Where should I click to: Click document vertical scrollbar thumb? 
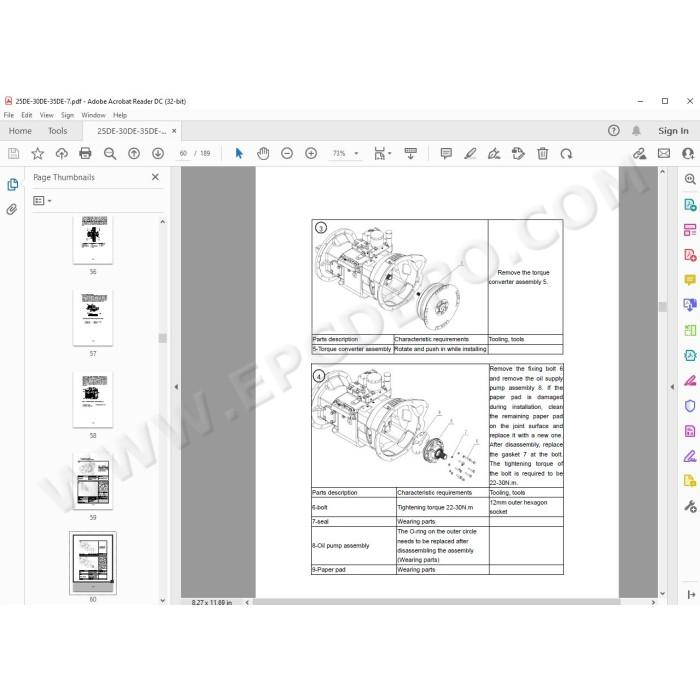coord(662,306)
